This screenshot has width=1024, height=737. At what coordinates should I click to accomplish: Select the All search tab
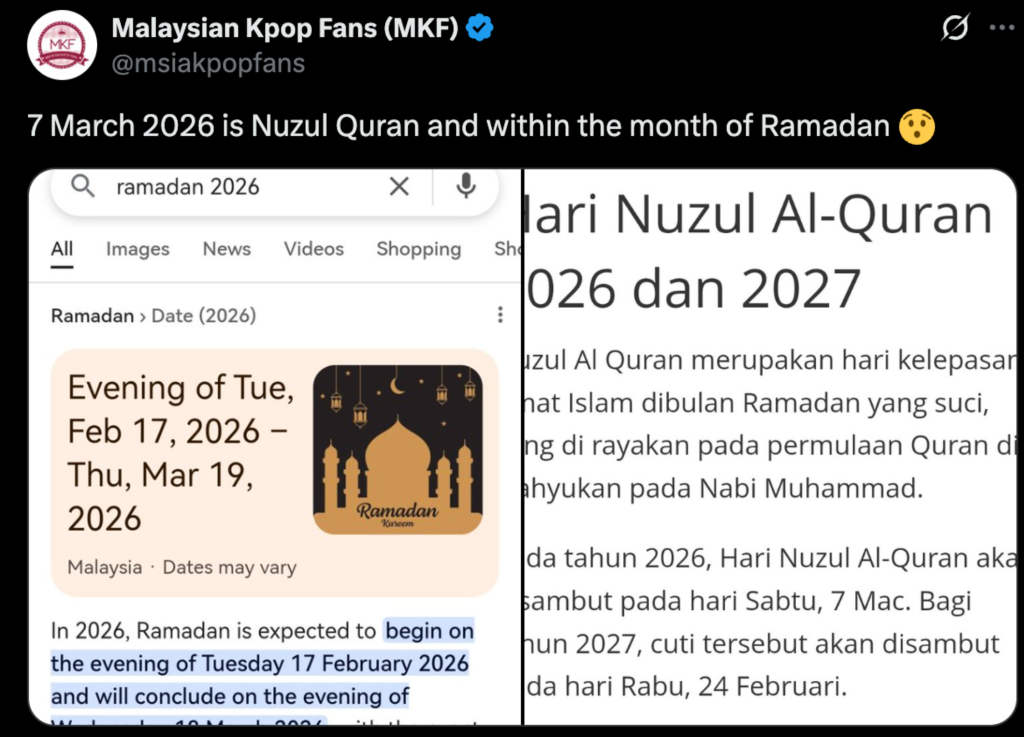[62, 249]
